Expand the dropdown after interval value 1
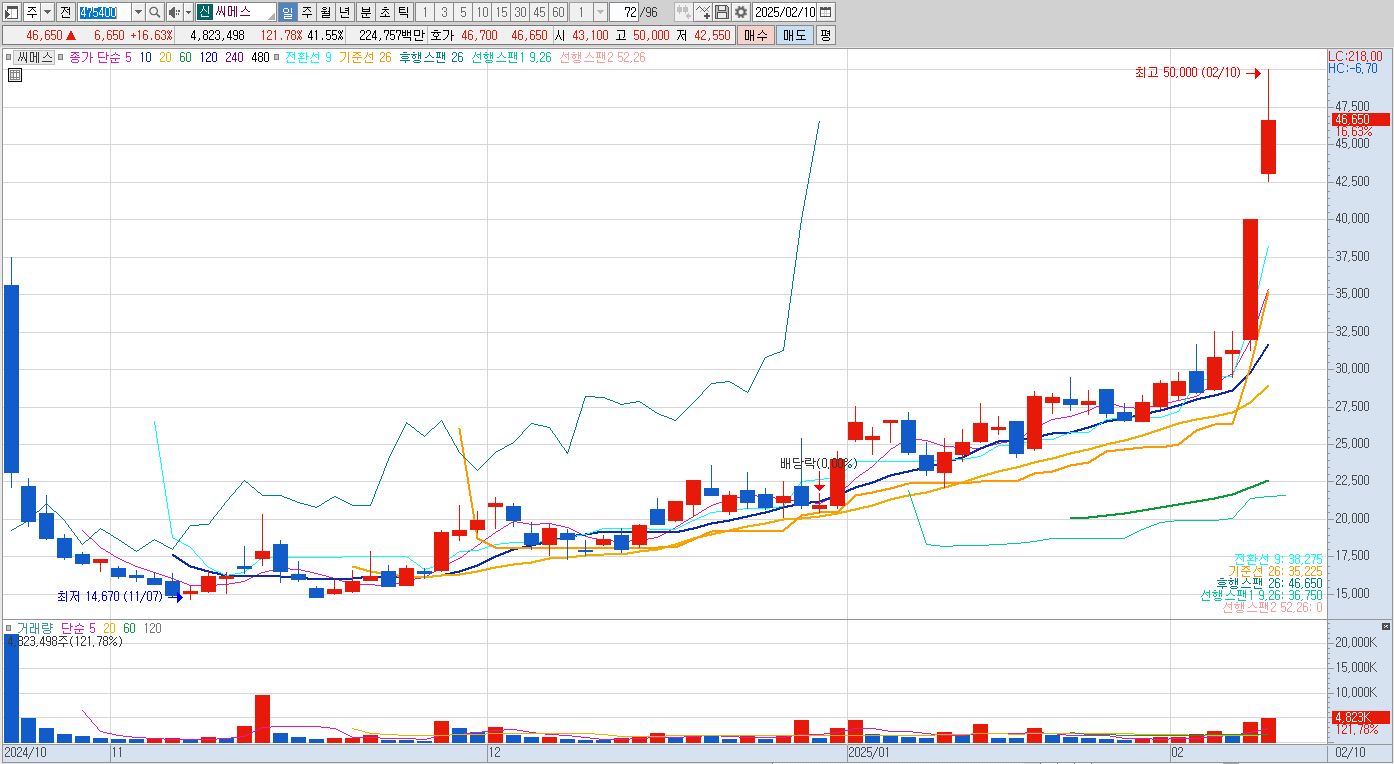This screenshot has height=764, width=1394. [599, 12]
